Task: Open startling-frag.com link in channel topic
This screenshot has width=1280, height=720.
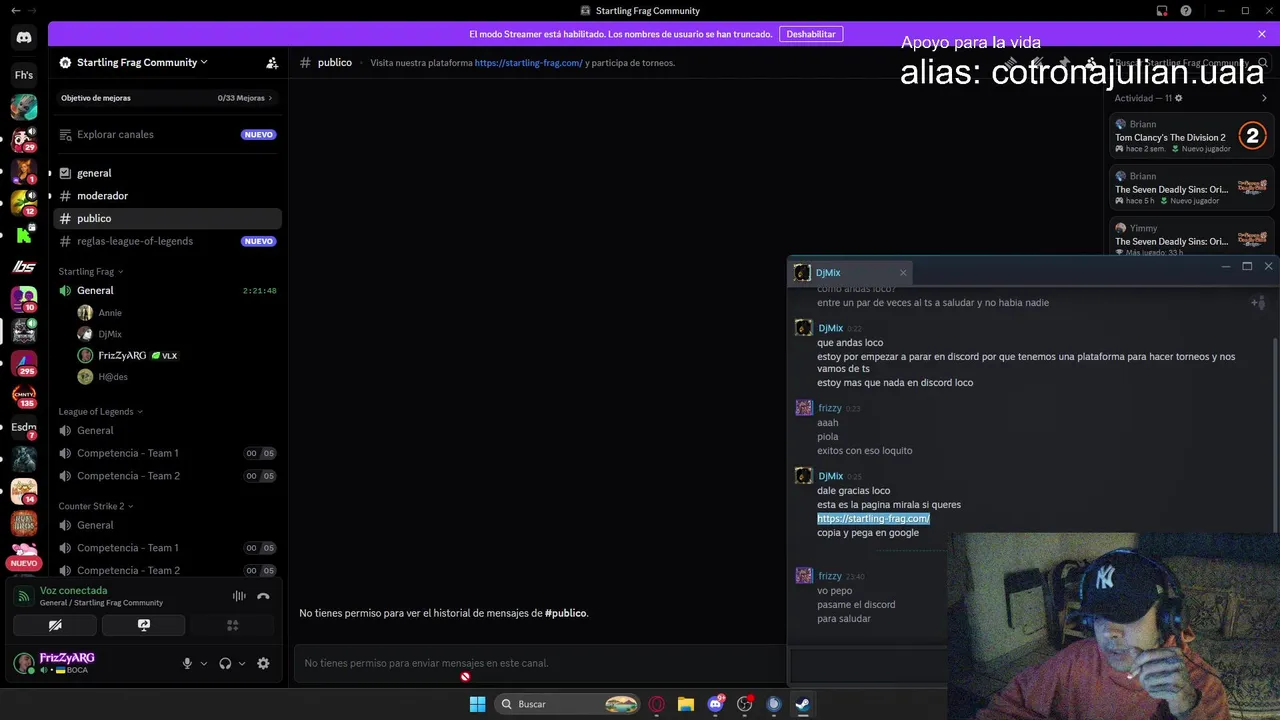Action: tap(529, 62)
